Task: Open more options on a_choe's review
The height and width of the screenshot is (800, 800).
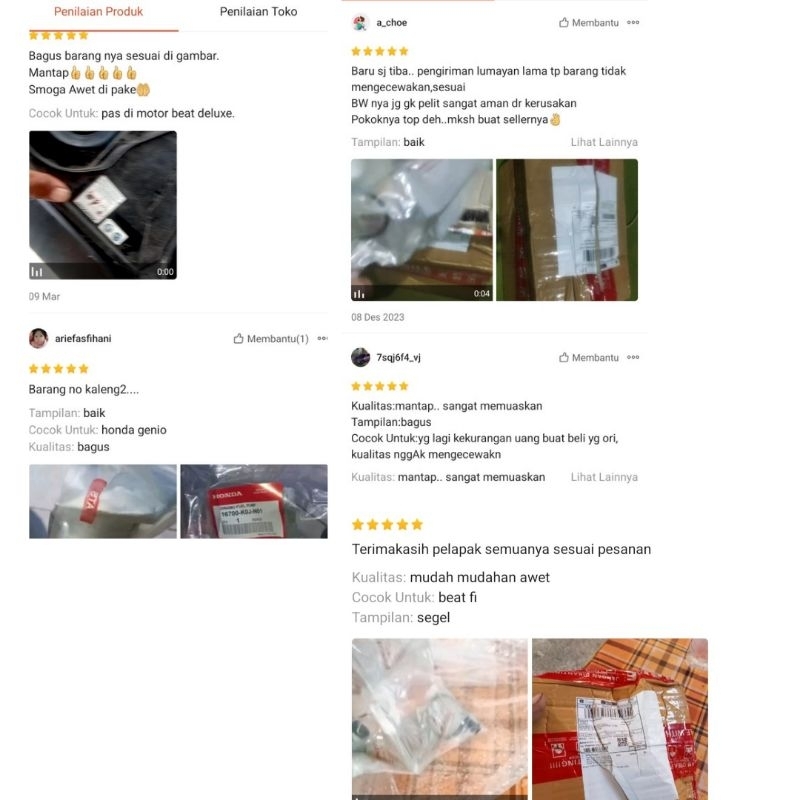Action: click(x=633, y=22)
